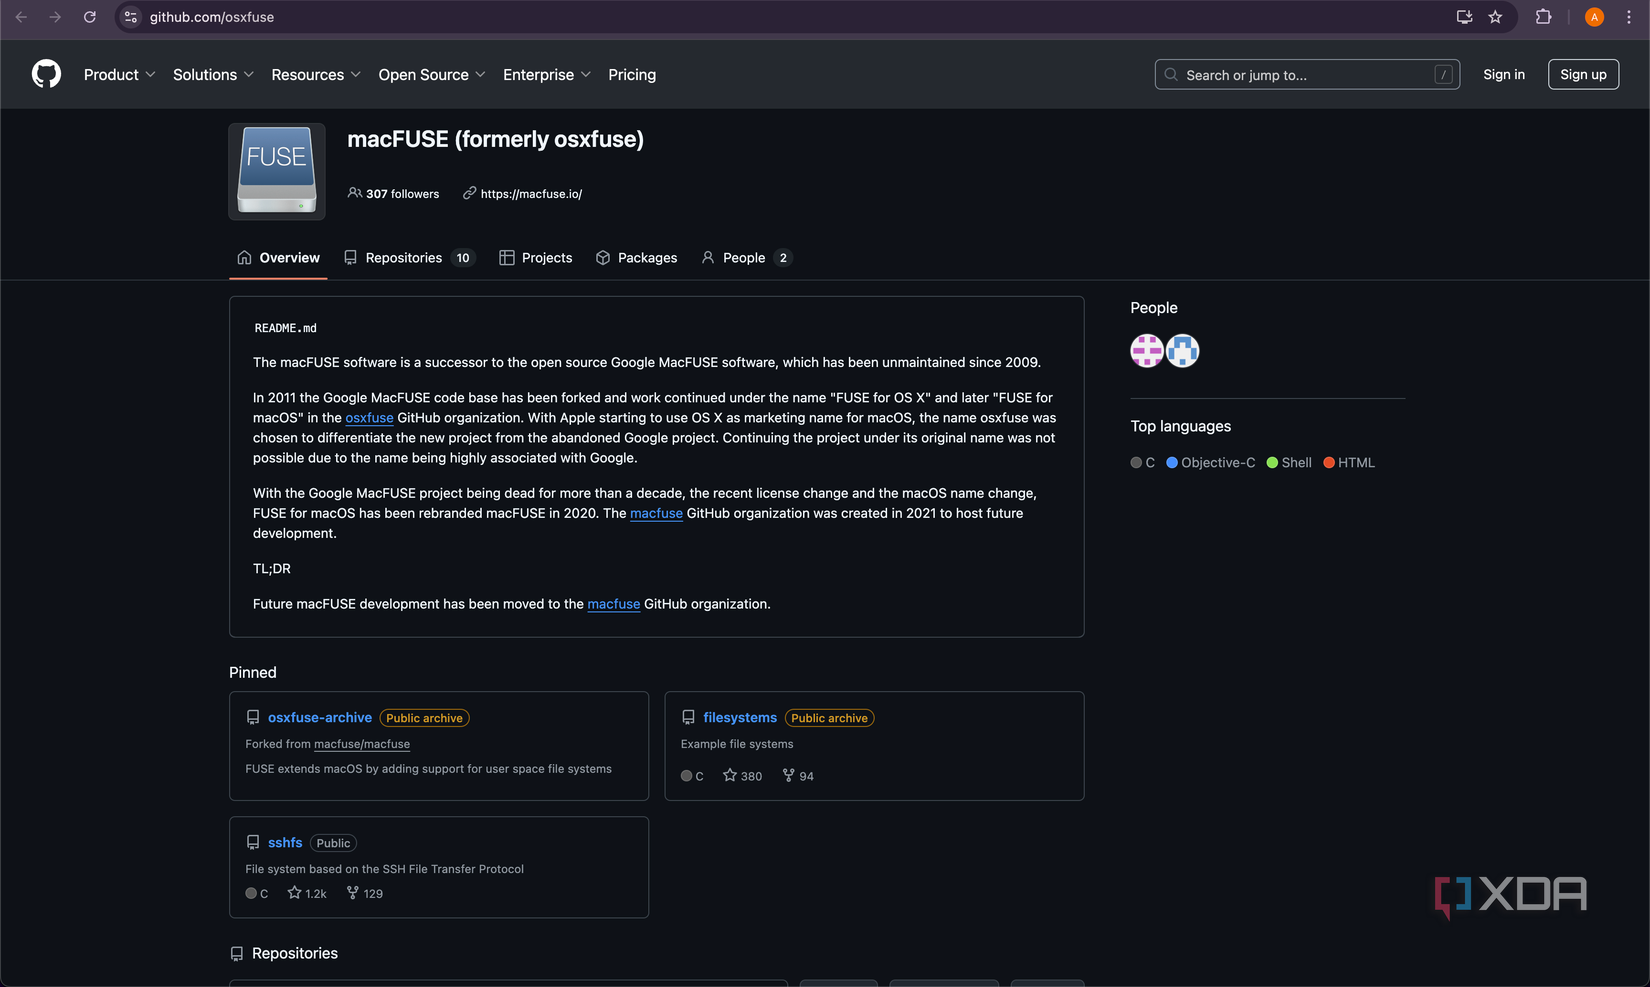Focus the Search or jump to field
Screen dimensions: 1650x987
[x=1307, y=75]
